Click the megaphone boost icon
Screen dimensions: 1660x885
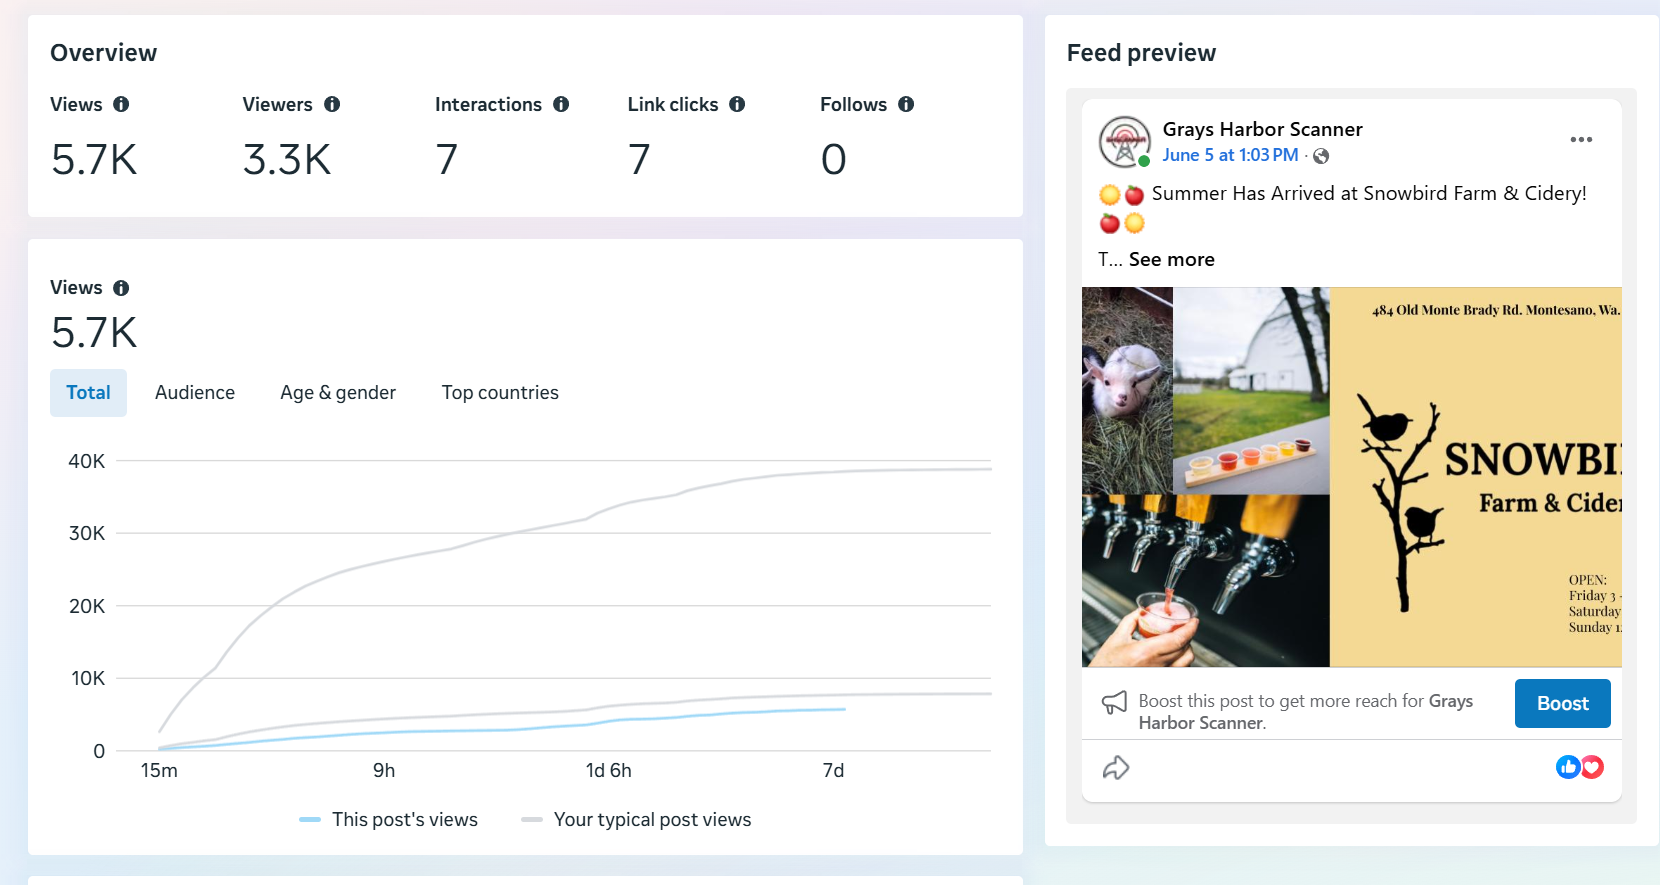click(1114, 703)
